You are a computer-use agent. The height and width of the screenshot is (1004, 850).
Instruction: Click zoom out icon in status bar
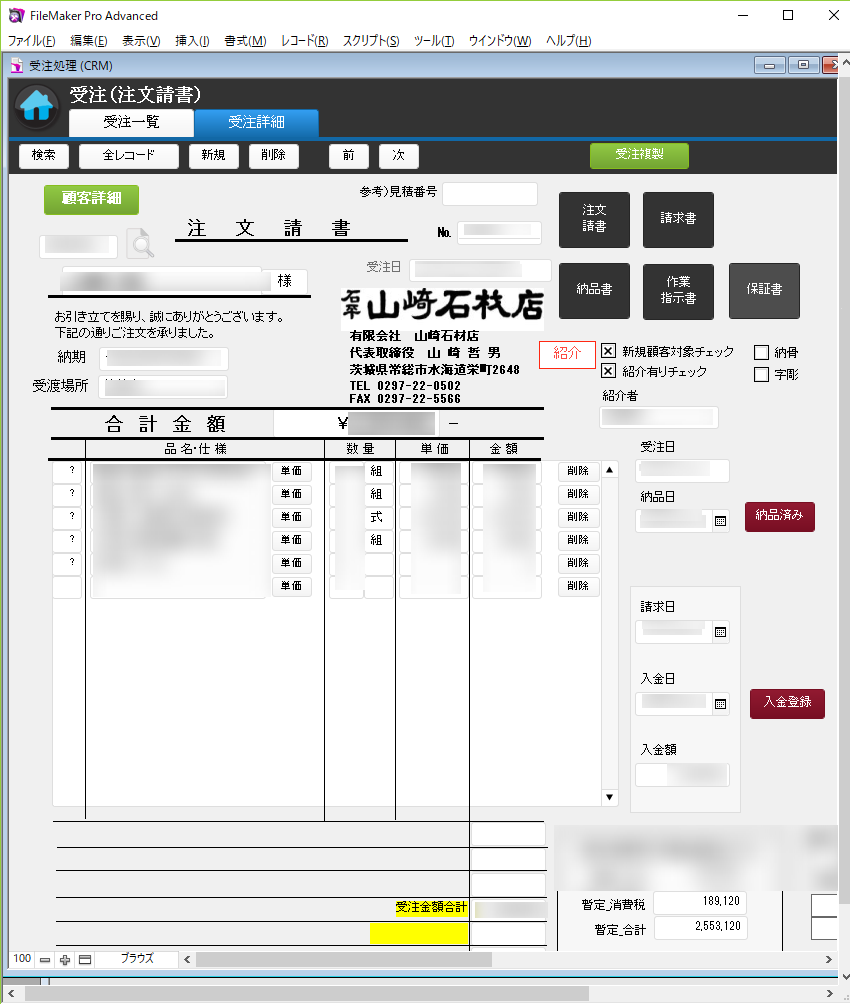(x=45, y=959)
